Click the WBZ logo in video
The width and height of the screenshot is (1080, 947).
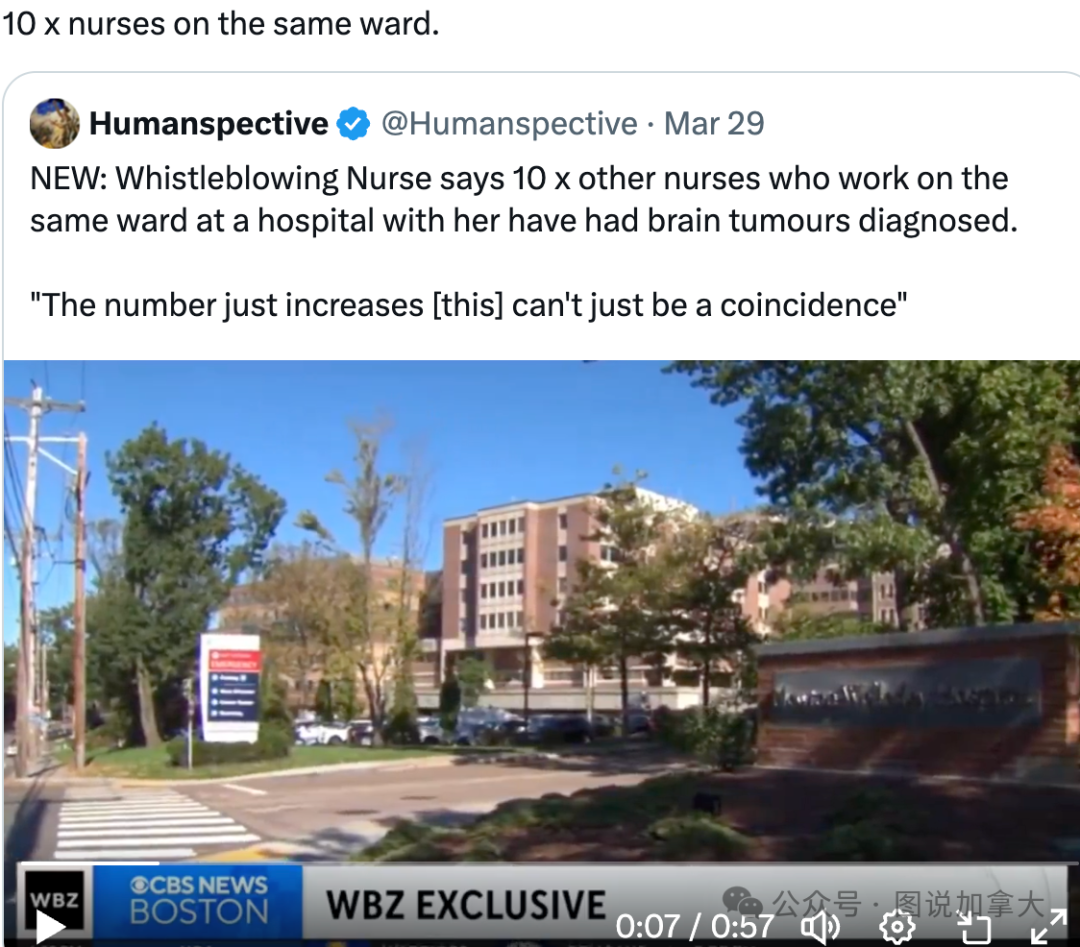click(54, 898)
